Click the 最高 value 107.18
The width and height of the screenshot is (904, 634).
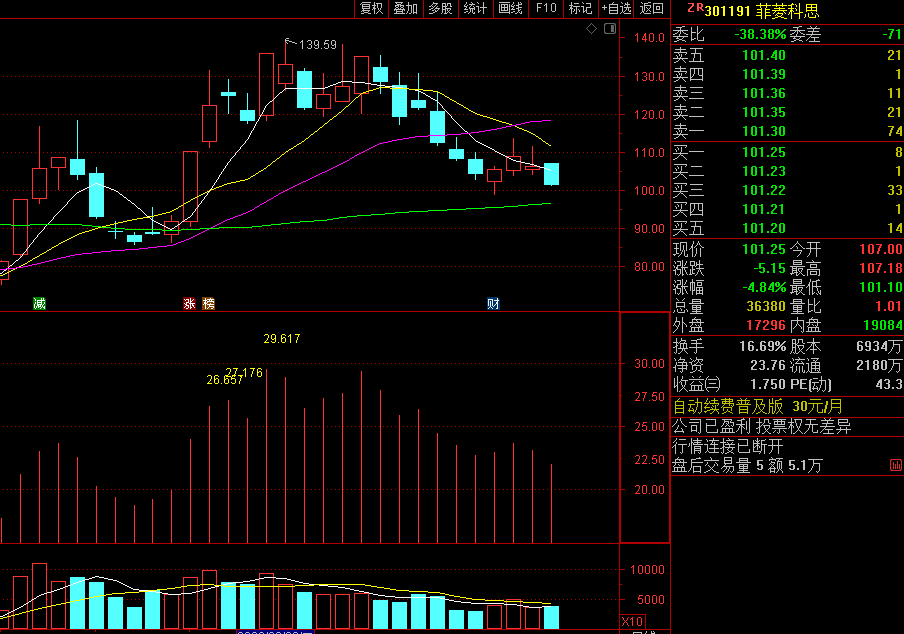(881, 268)
